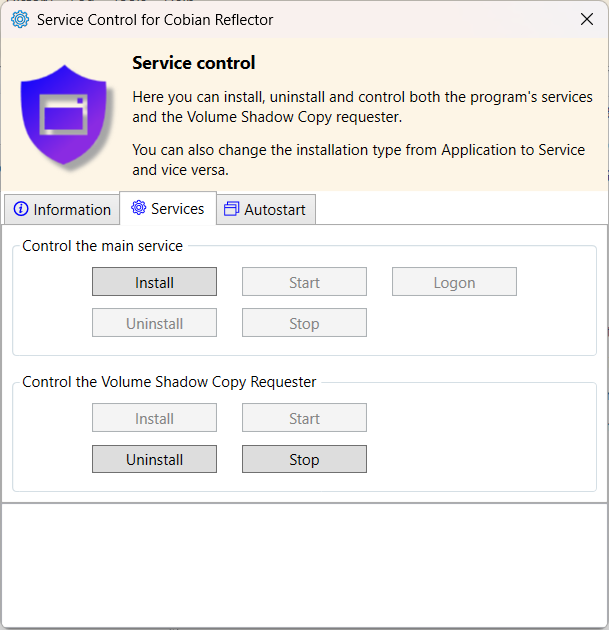Select the Services tab

168,208
